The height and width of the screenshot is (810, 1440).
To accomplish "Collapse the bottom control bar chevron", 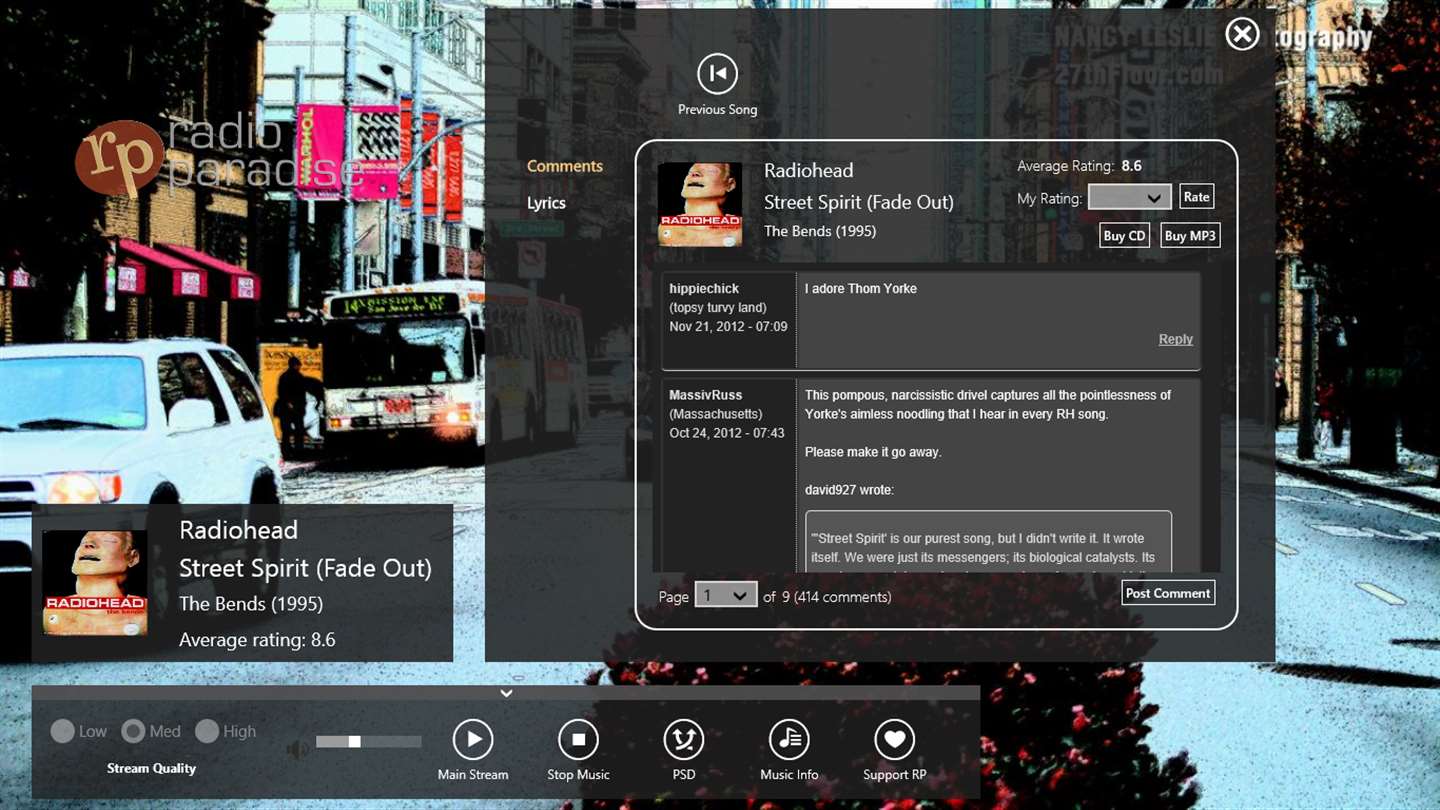I will (x=507, y=693).
